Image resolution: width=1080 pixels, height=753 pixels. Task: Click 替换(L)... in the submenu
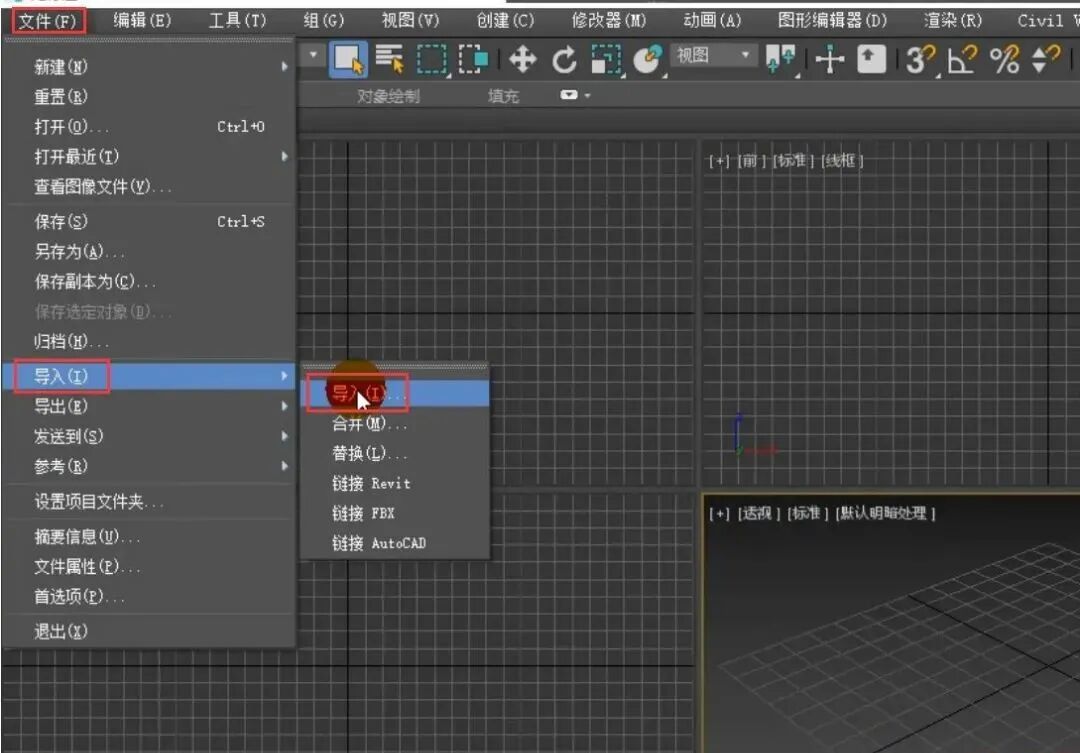tap(395, 453)
